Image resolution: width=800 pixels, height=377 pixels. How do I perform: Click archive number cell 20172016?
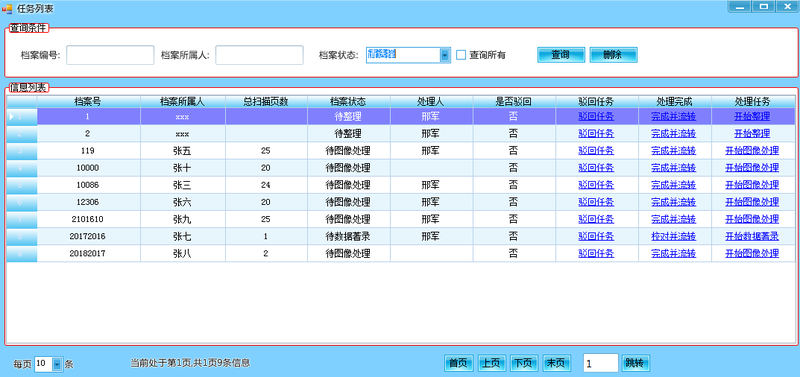click(88, 236)
